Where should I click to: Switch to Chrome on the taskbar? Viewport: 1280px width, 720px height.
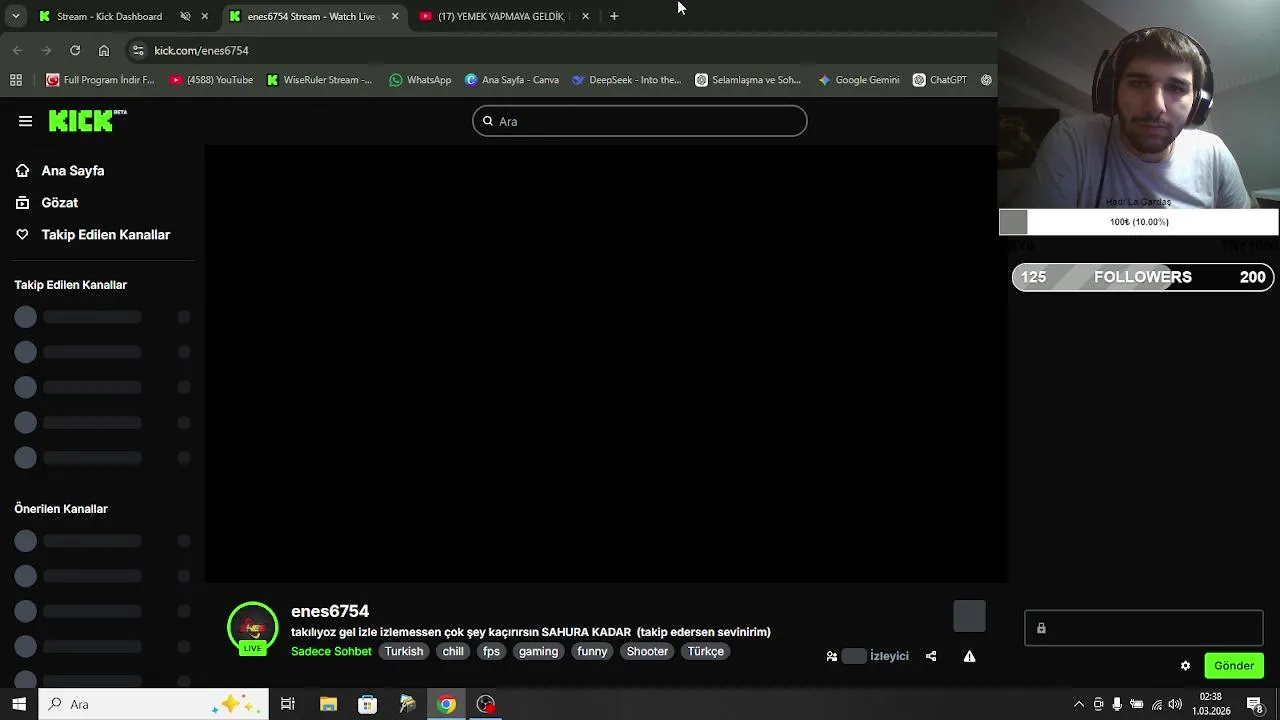click(x=447, y=705)
